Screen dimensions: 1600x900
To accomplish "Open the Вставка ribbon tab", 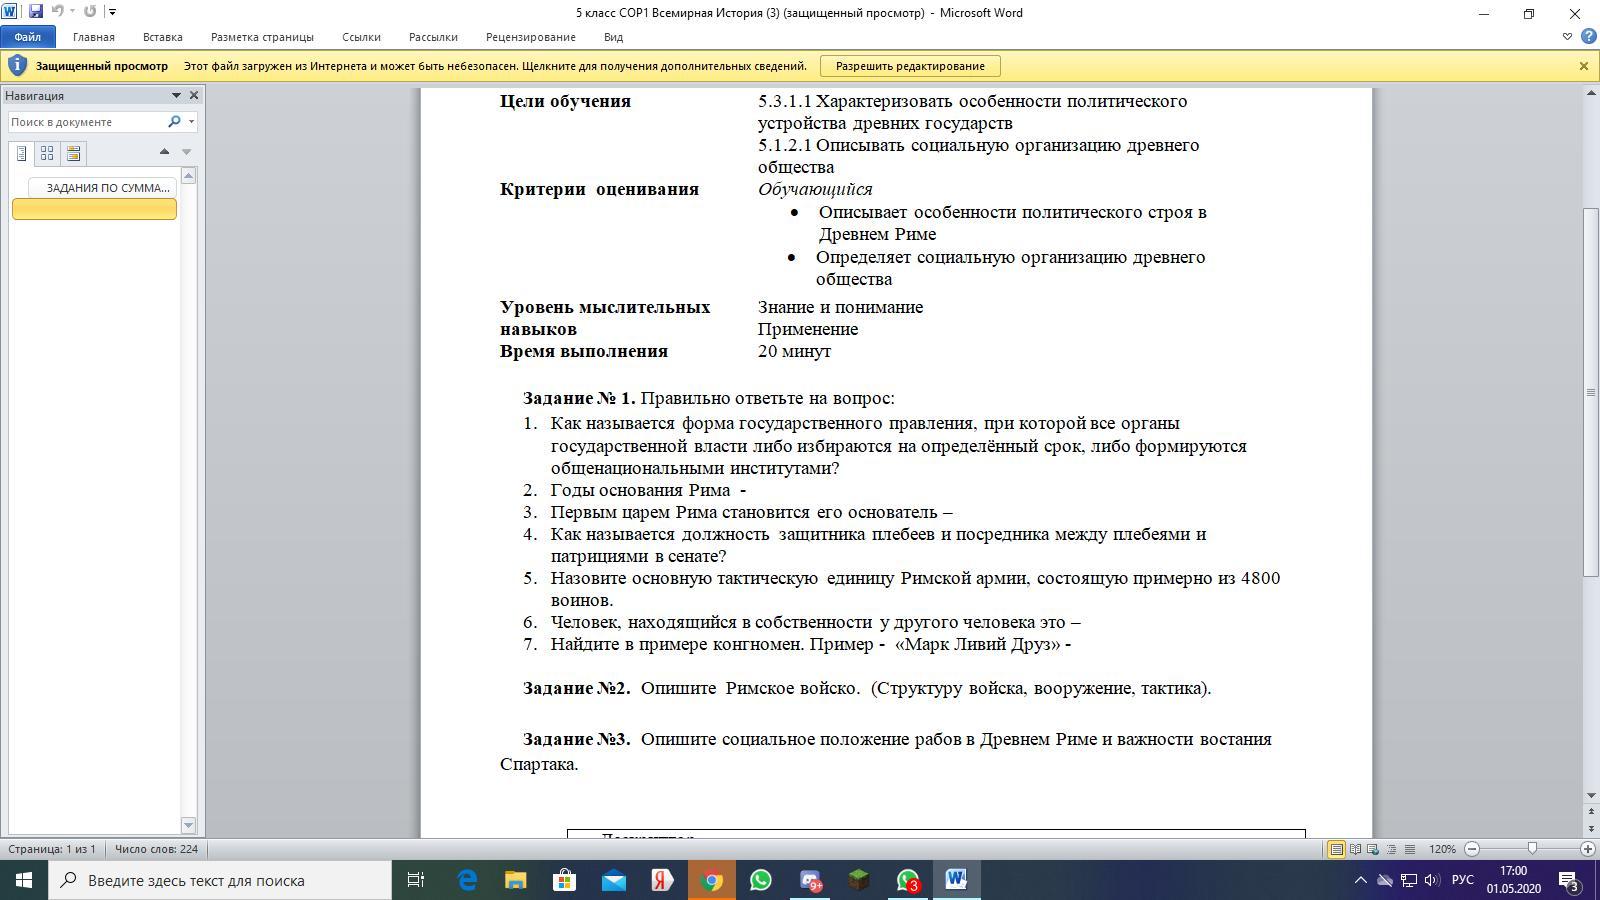I will pos(162,37).
